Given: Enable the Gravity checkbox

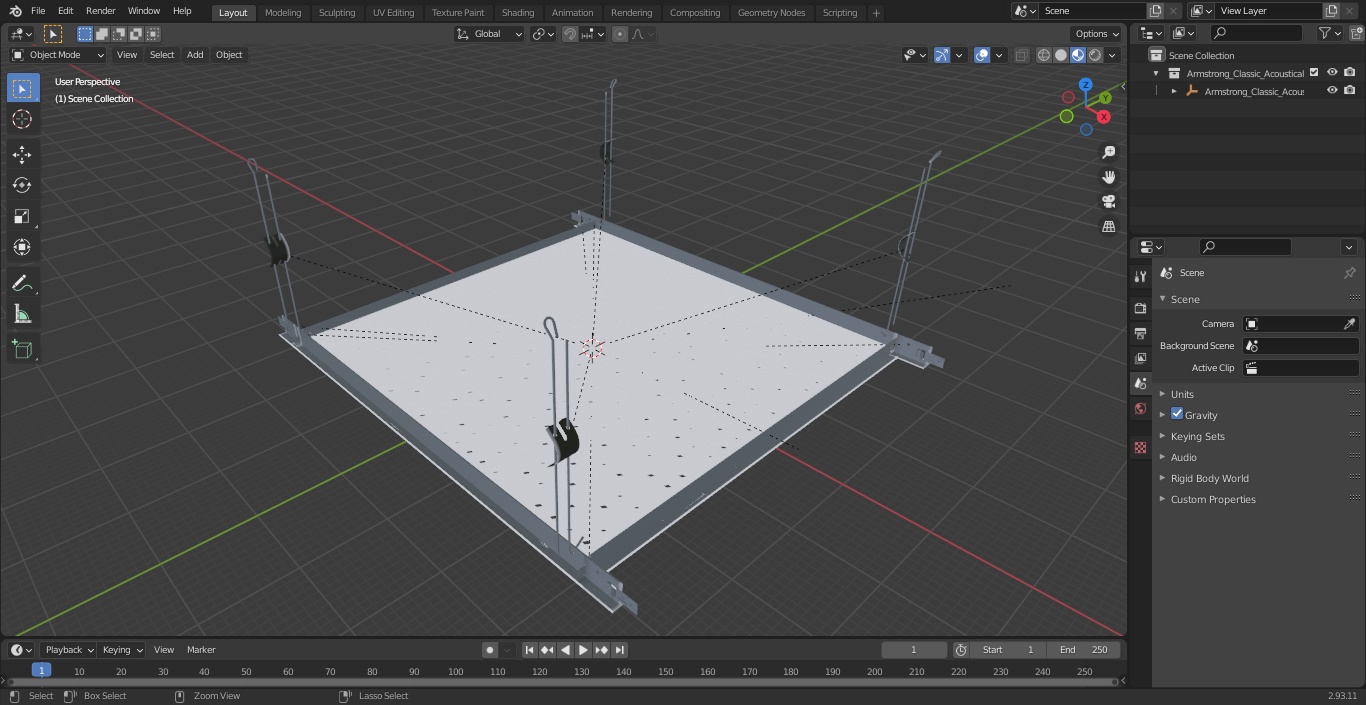Looking at the screenshot, I should 1177,414.
